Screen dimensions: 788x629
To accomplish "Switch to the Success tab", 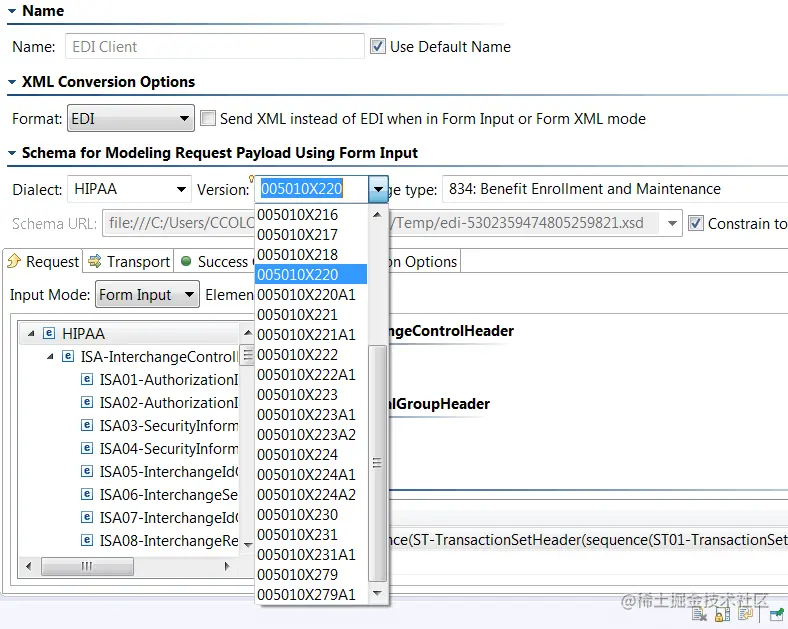I will (x=215, y=261).
